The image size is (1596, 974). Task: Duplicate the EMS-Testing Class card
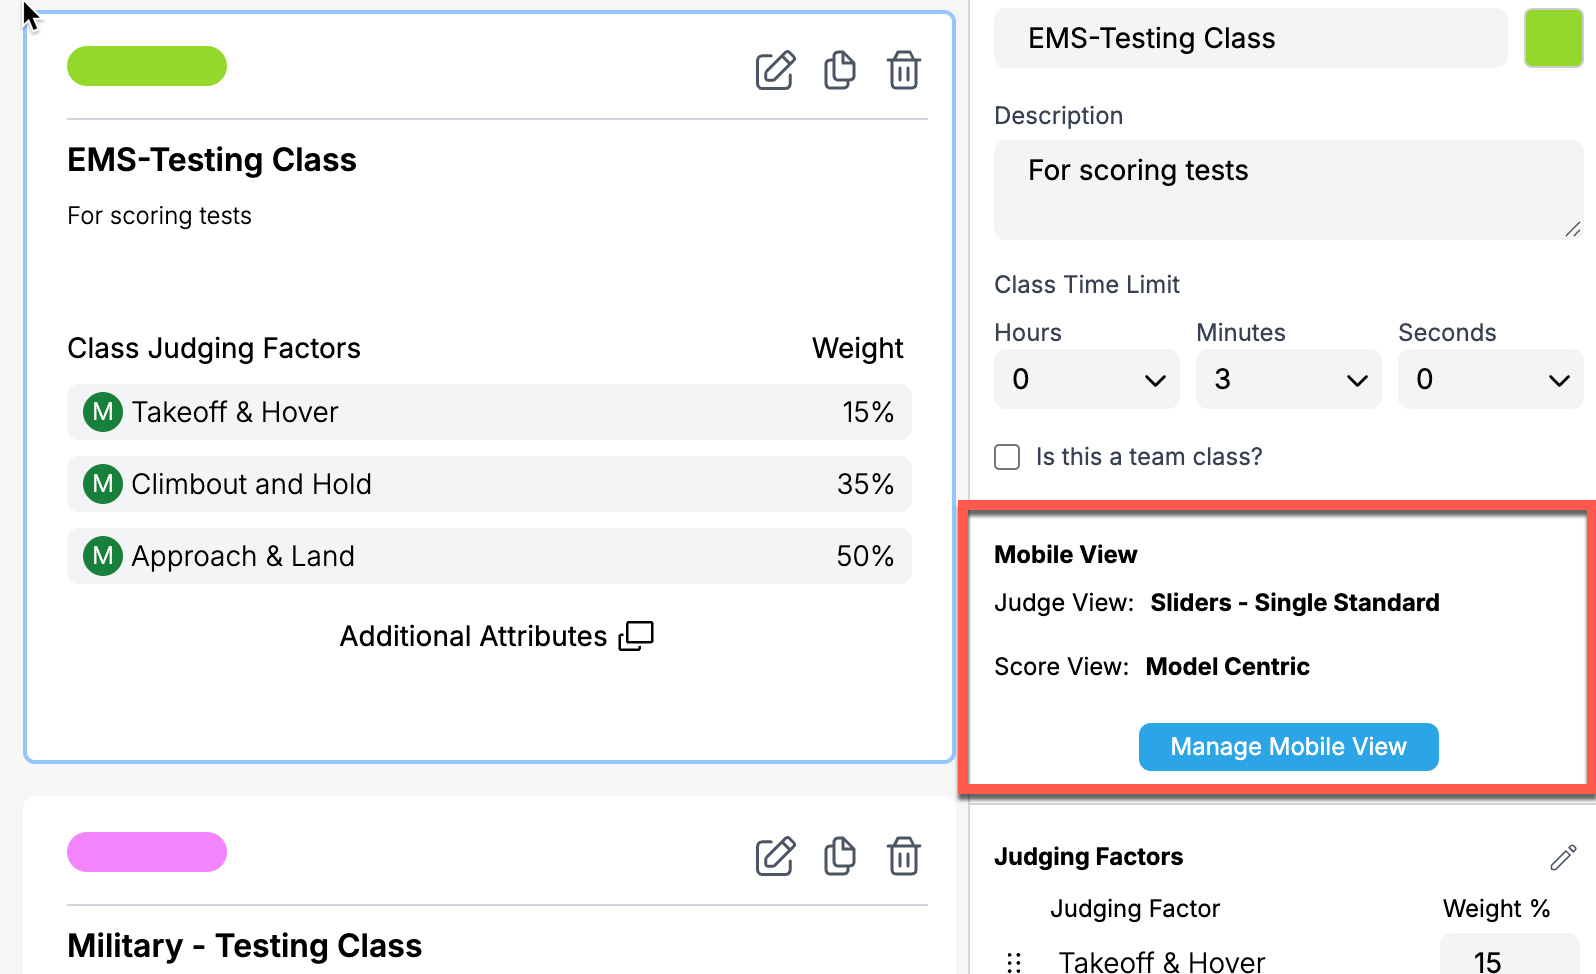(839, 70)
